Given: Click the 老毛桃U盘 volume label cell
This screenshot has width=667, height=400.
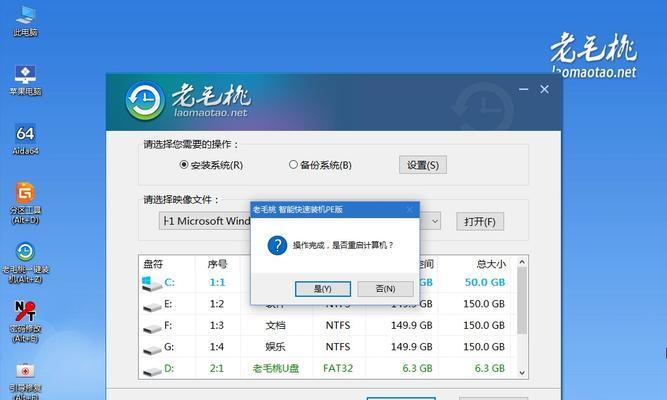Looking at the screenshot, I should point(276,368).
